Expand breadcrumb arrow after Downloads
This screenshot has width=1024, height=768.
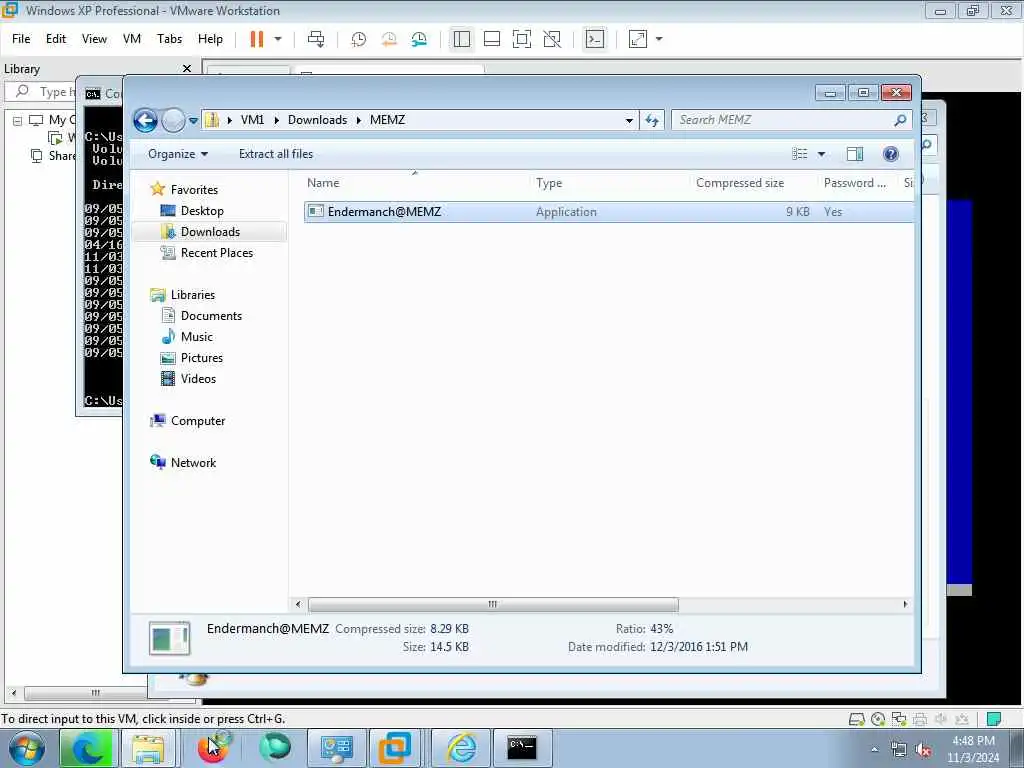[x=359, y=120]
